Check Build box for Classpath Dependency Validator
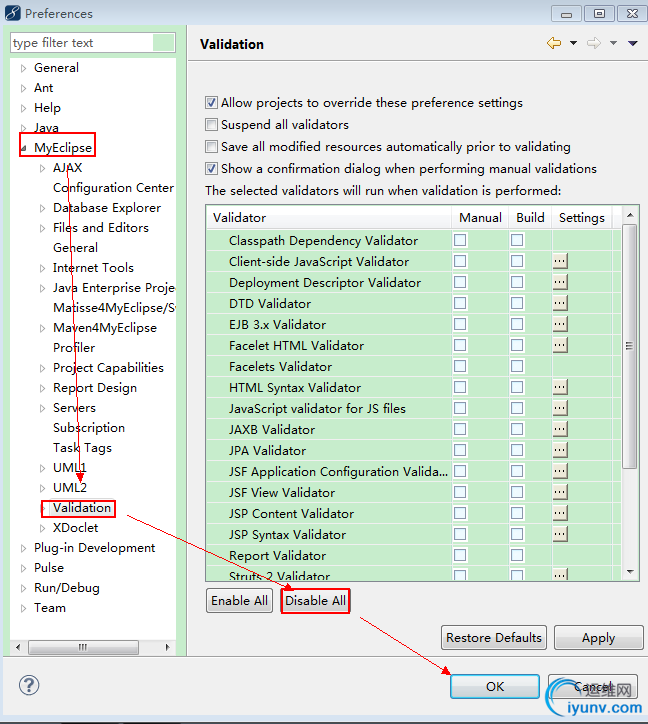The height and width of the screenshot is (724, 648). click(517, 240)
